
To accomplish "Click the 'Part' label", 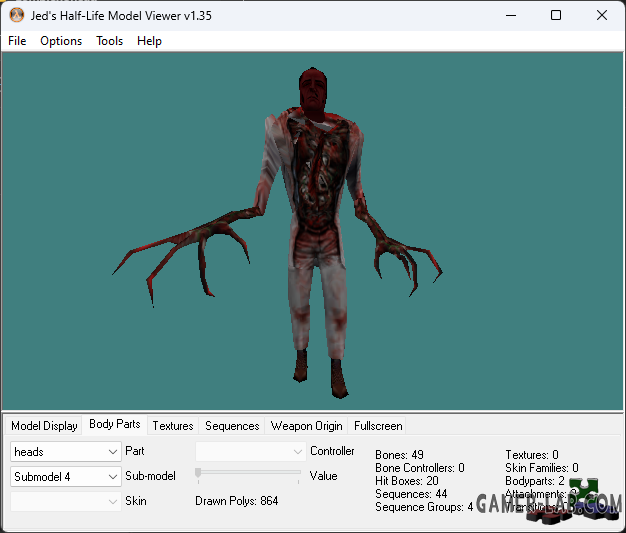I will (x=135, y=451).
